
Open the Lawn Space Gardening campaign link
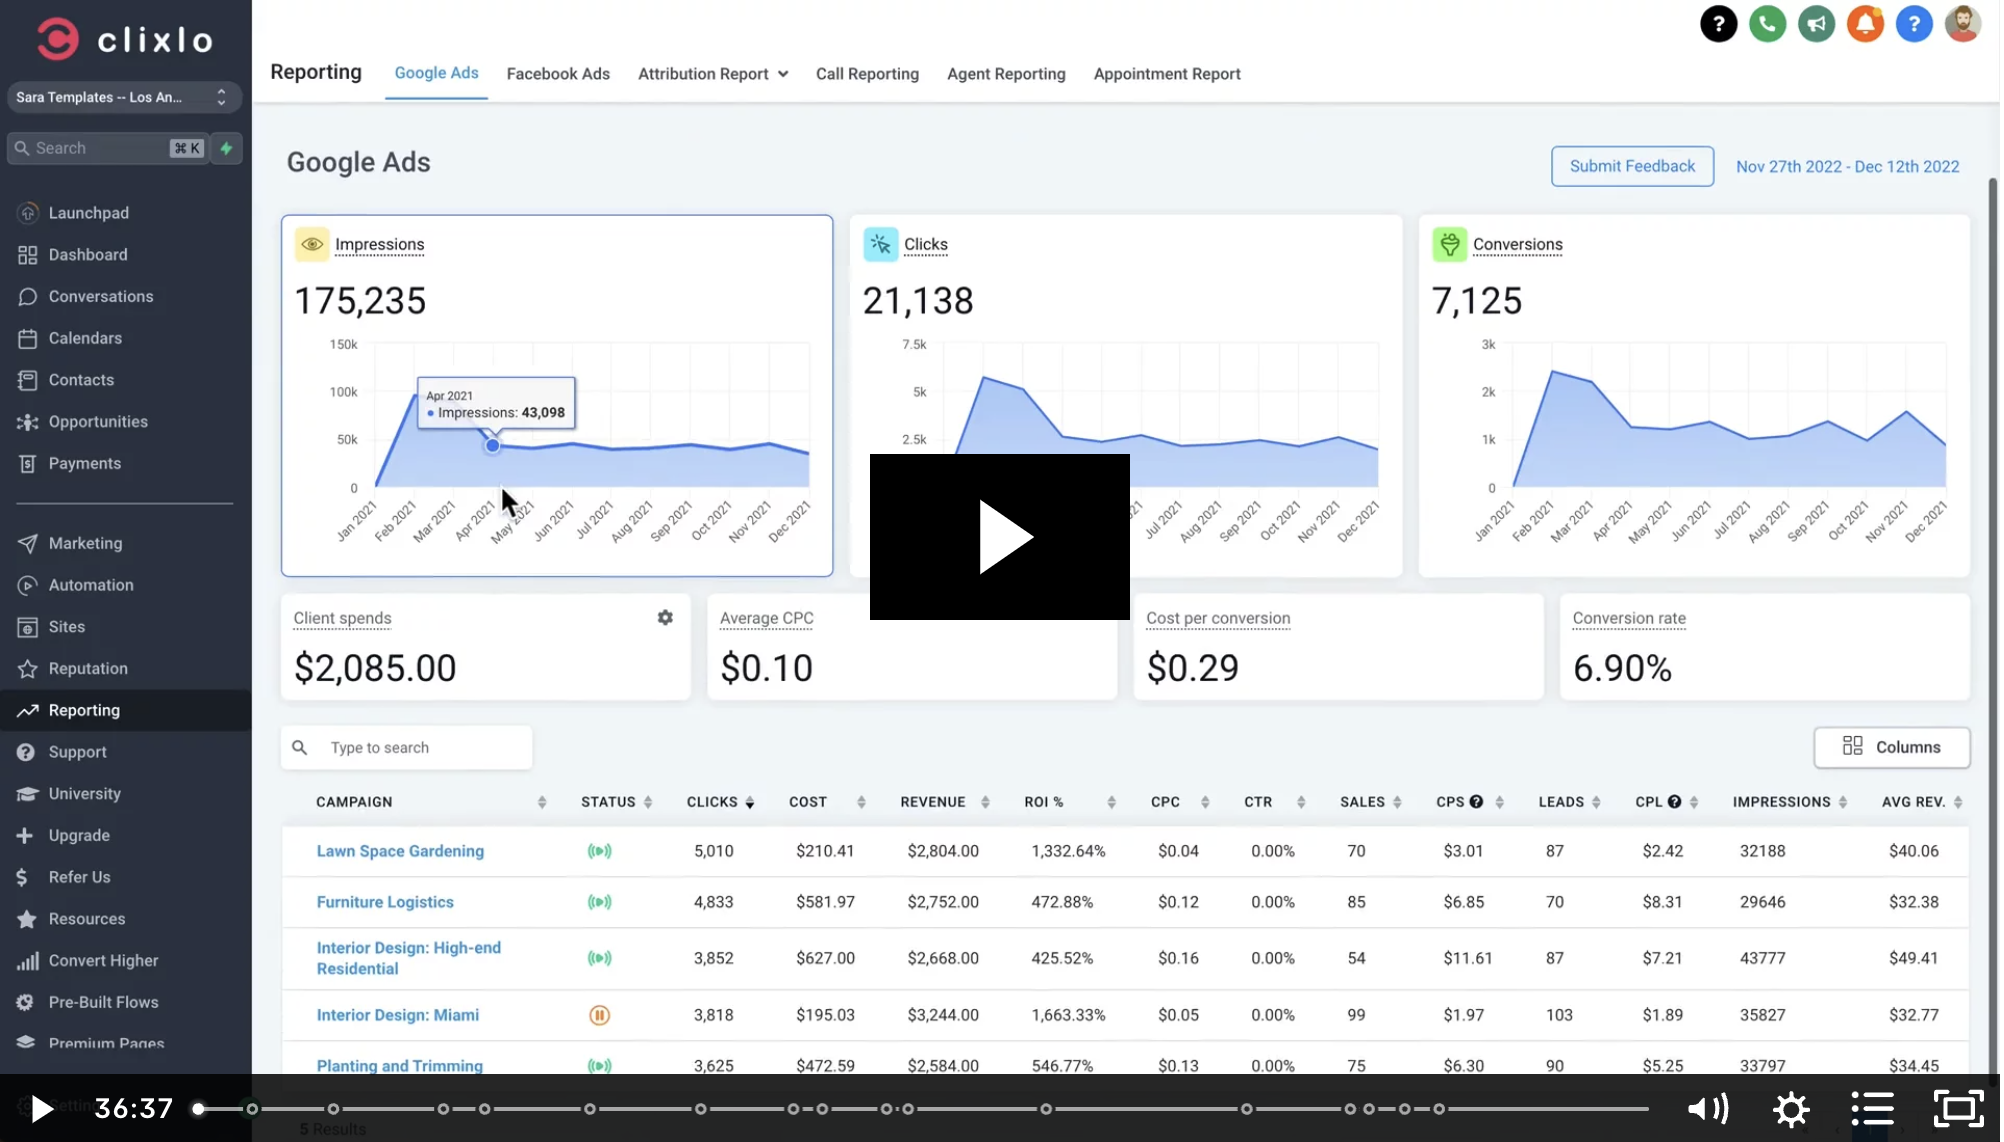pos(401,852)
